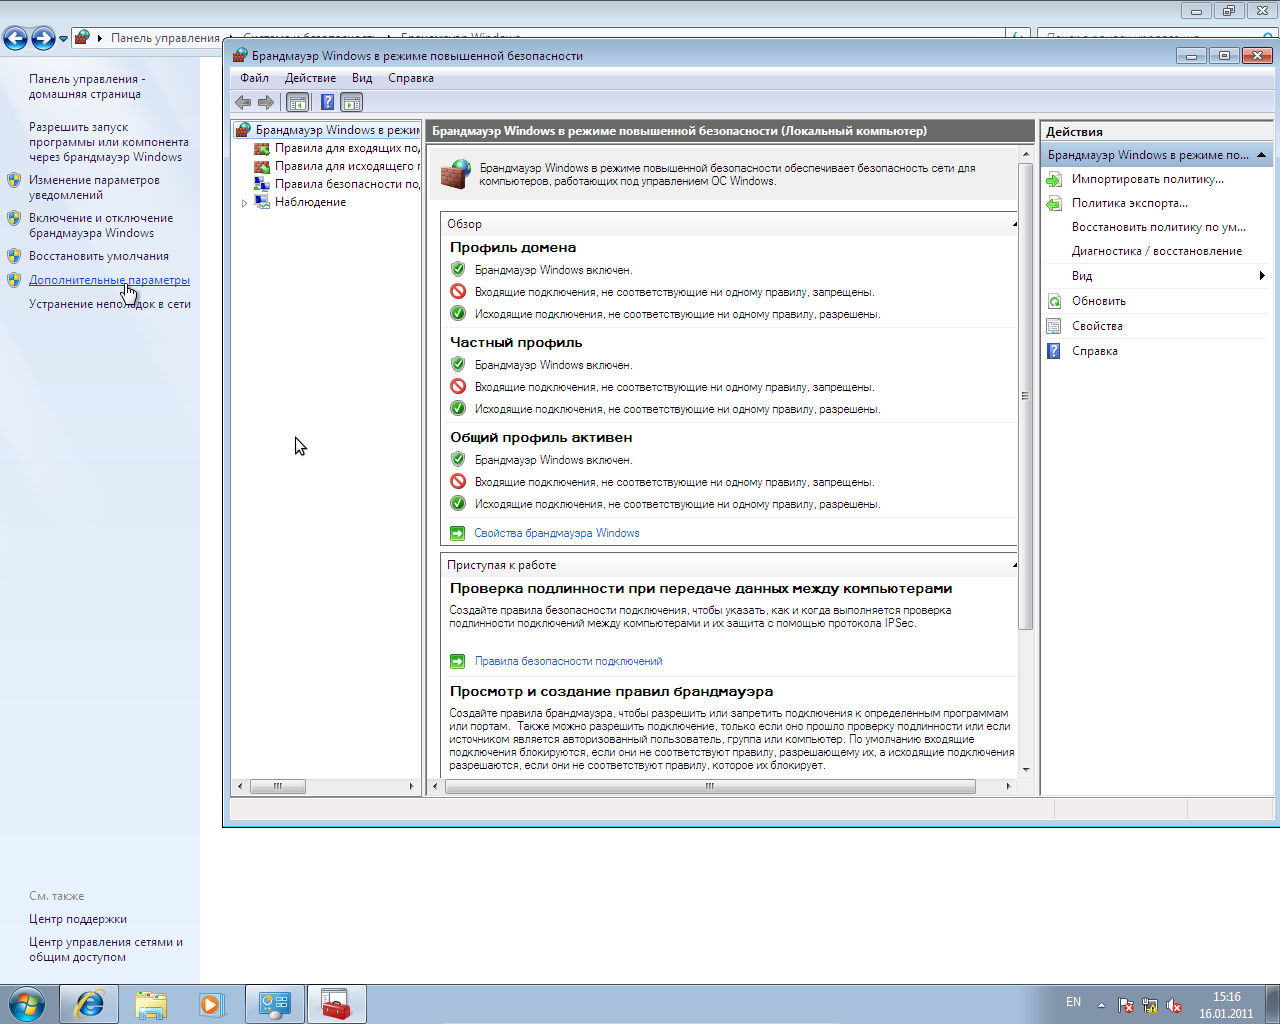
Task: Click the Восстановить умолчания link
Action: (99, 256)
